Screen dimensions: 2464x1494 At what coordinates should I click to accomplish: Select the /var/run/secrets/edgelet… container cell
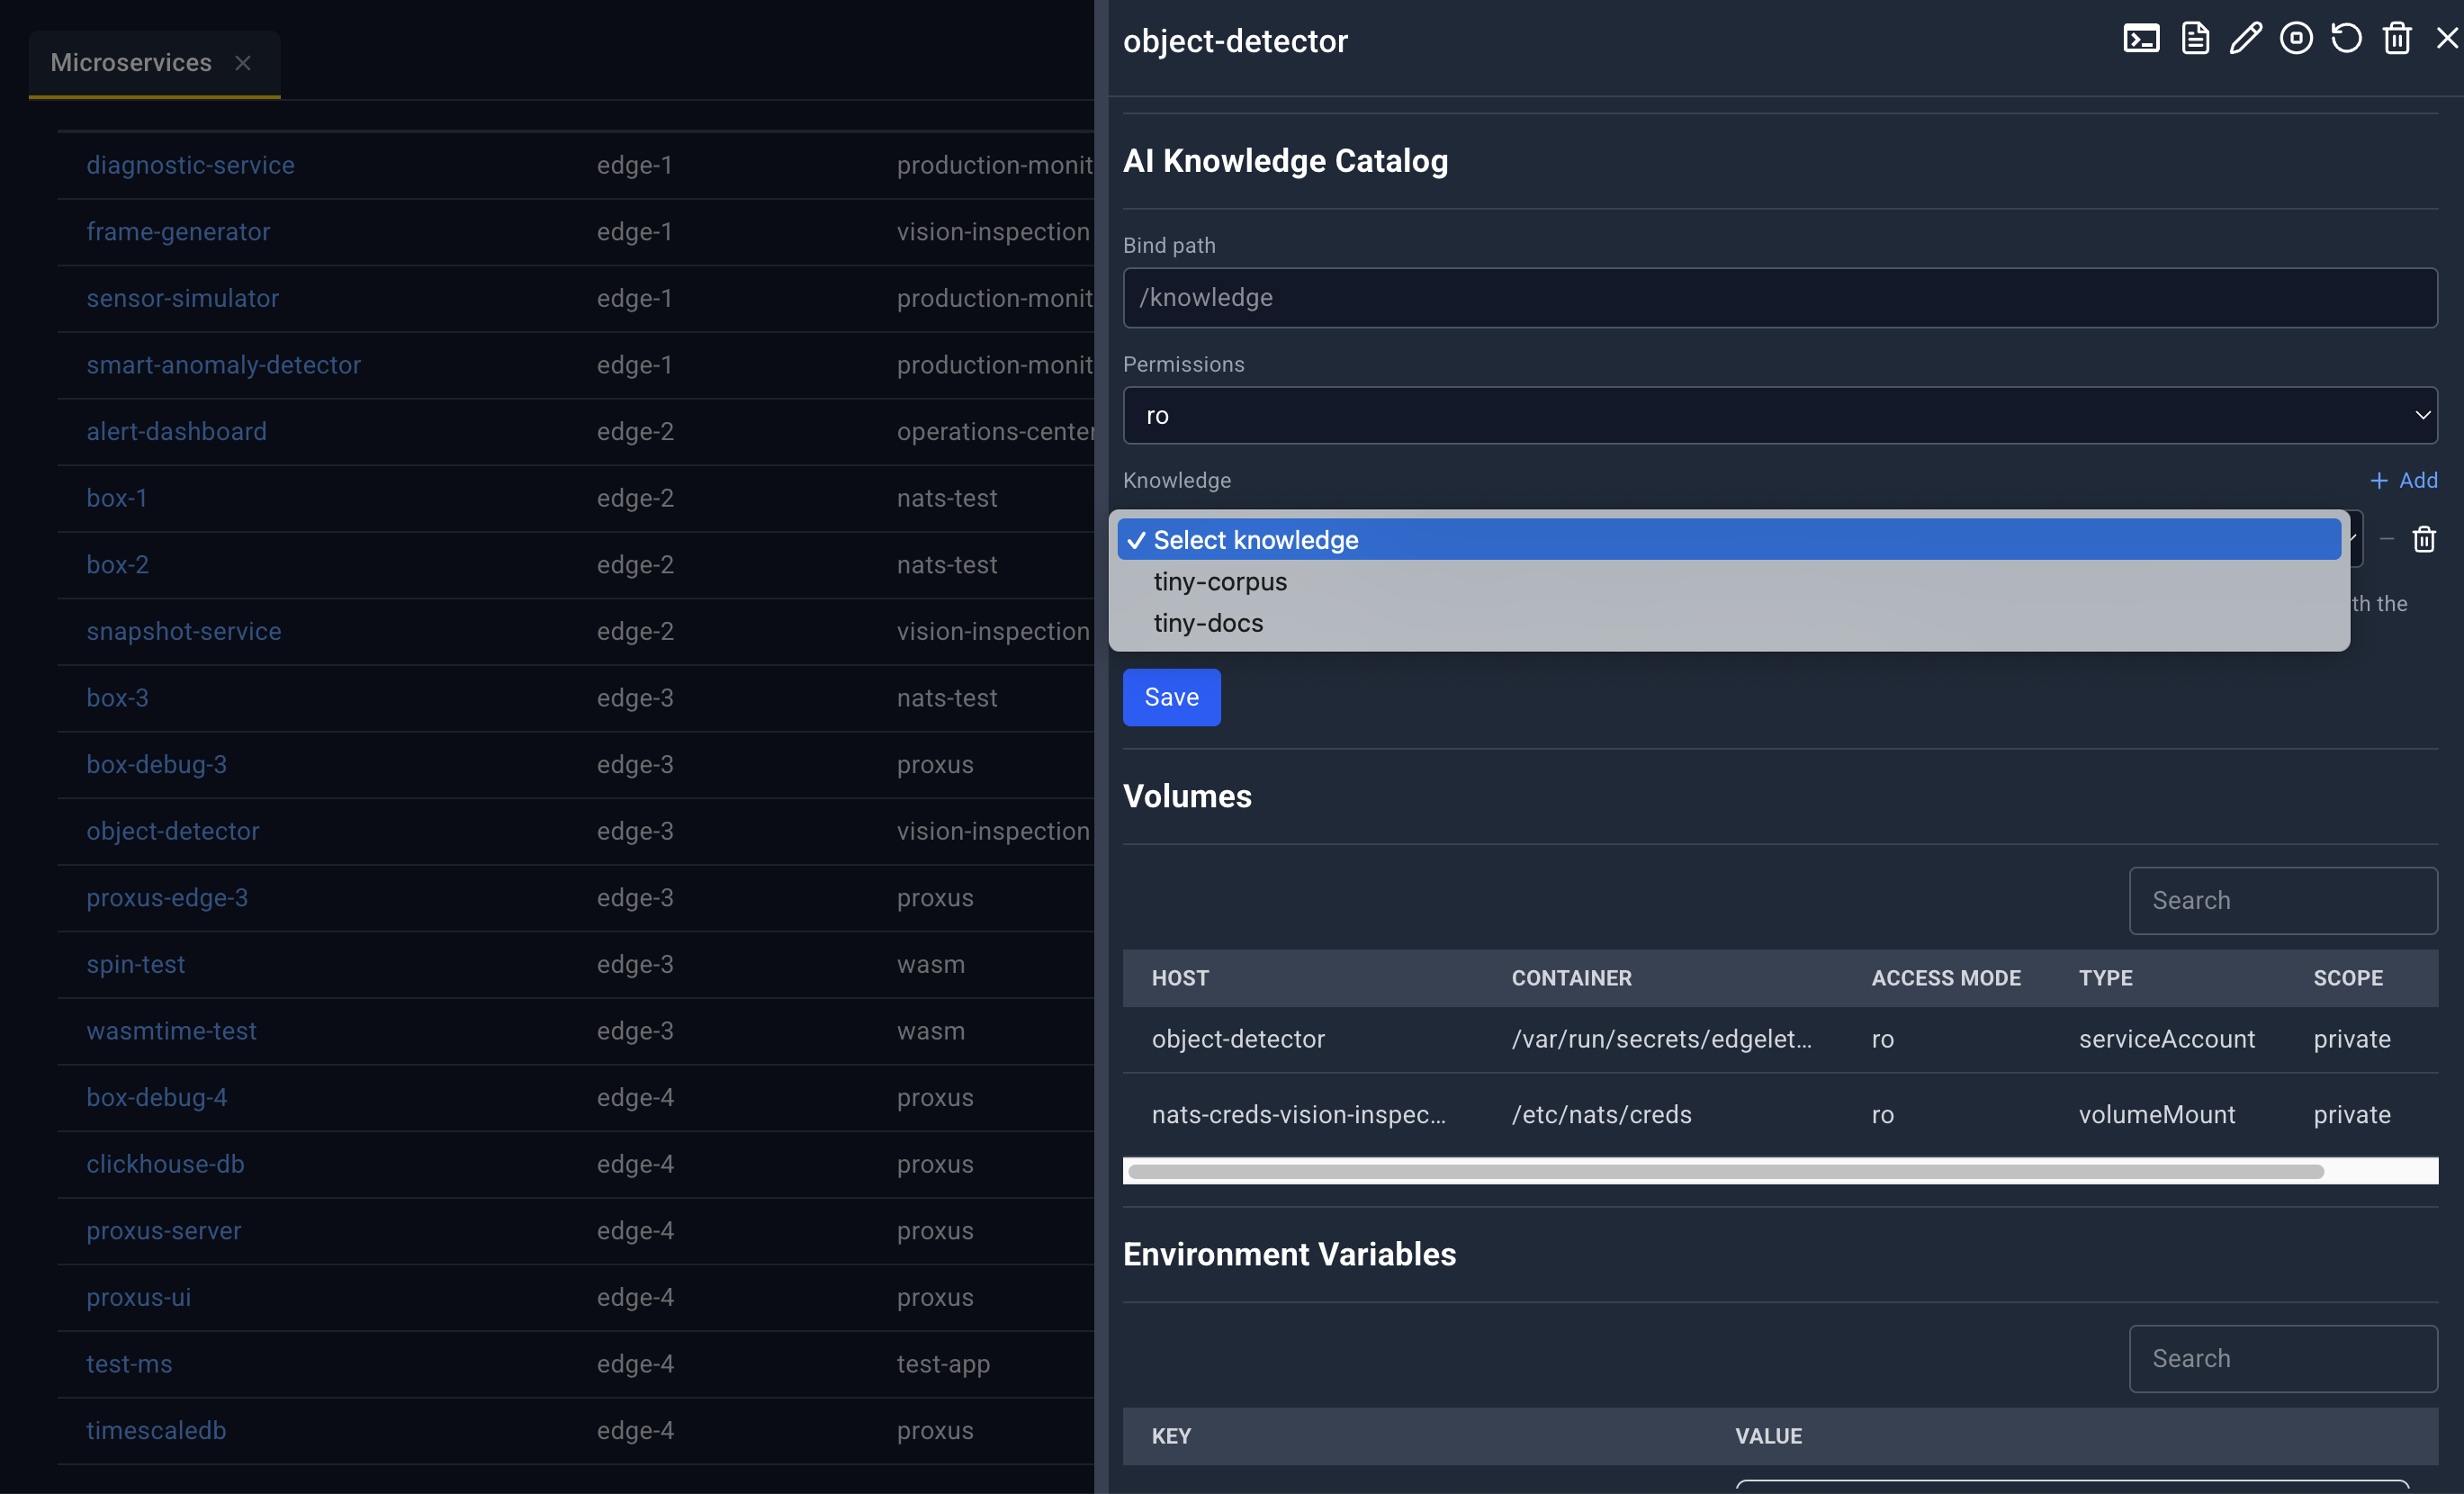click(x=1661, y=1039)
